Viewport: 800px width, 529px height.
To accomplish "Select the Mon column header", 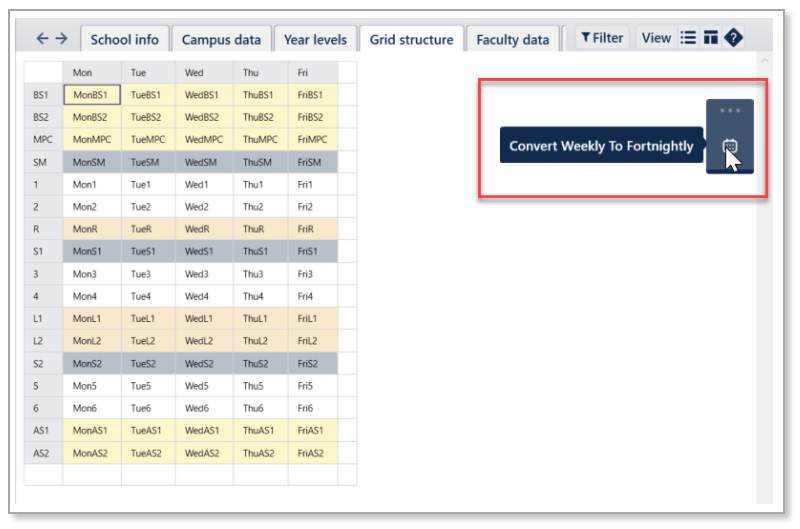I will pos(92,72).
